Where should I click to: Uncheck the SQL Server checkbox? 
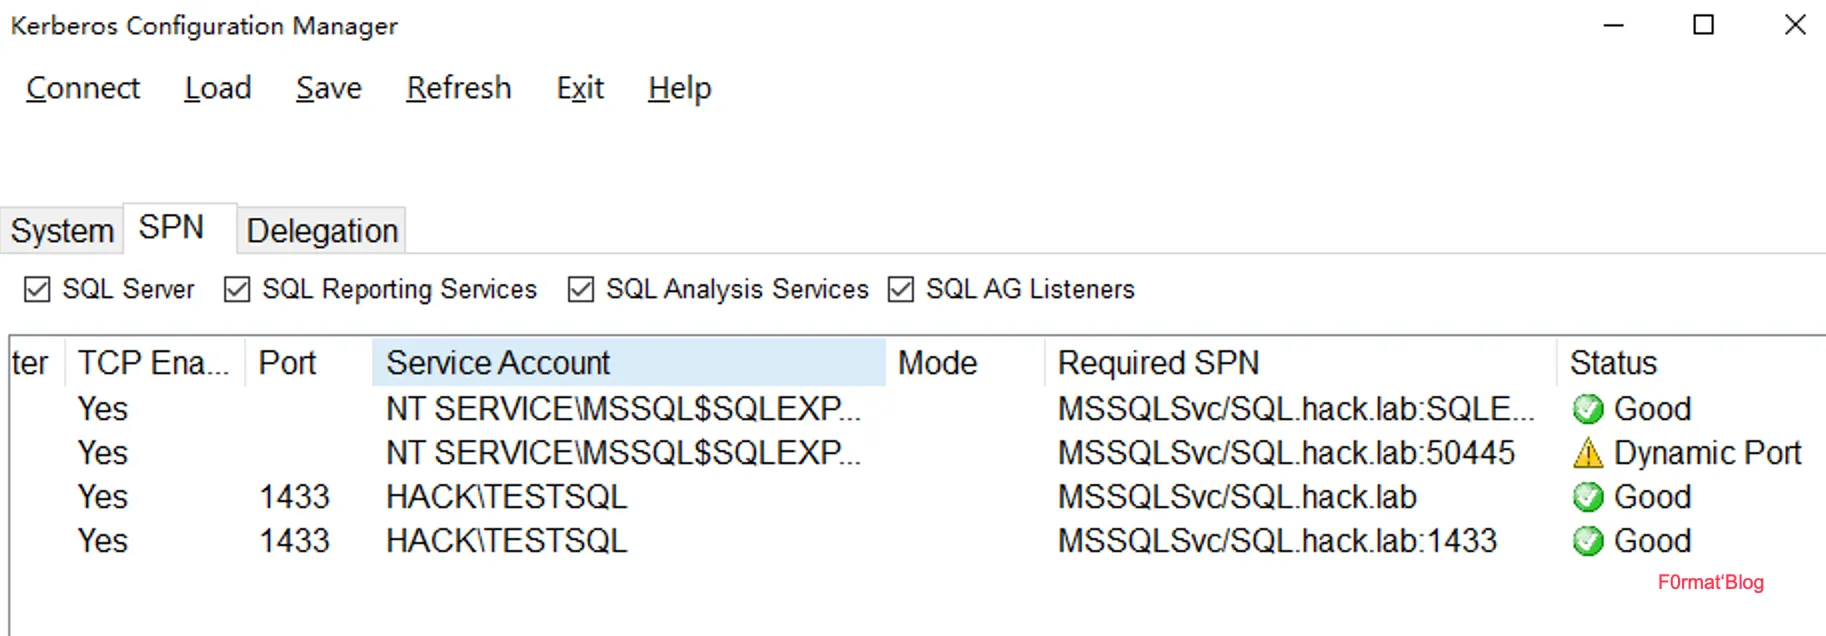pyautogui.click(x=37, y=290)
